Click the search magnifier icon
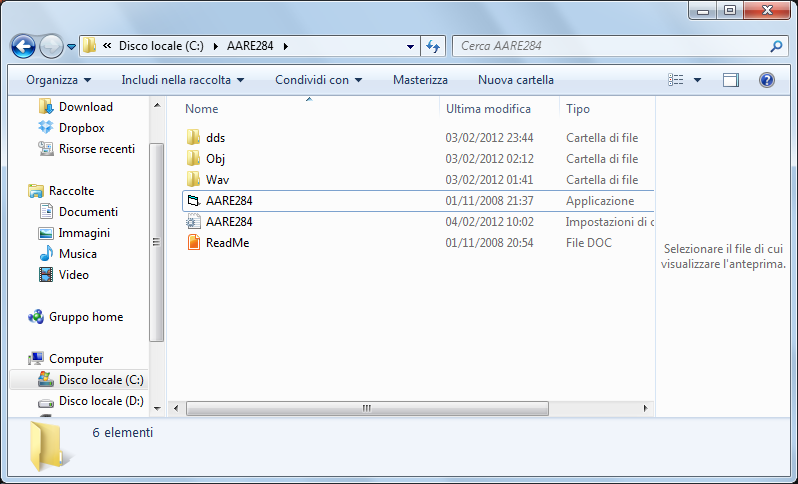 coord(776,46)
